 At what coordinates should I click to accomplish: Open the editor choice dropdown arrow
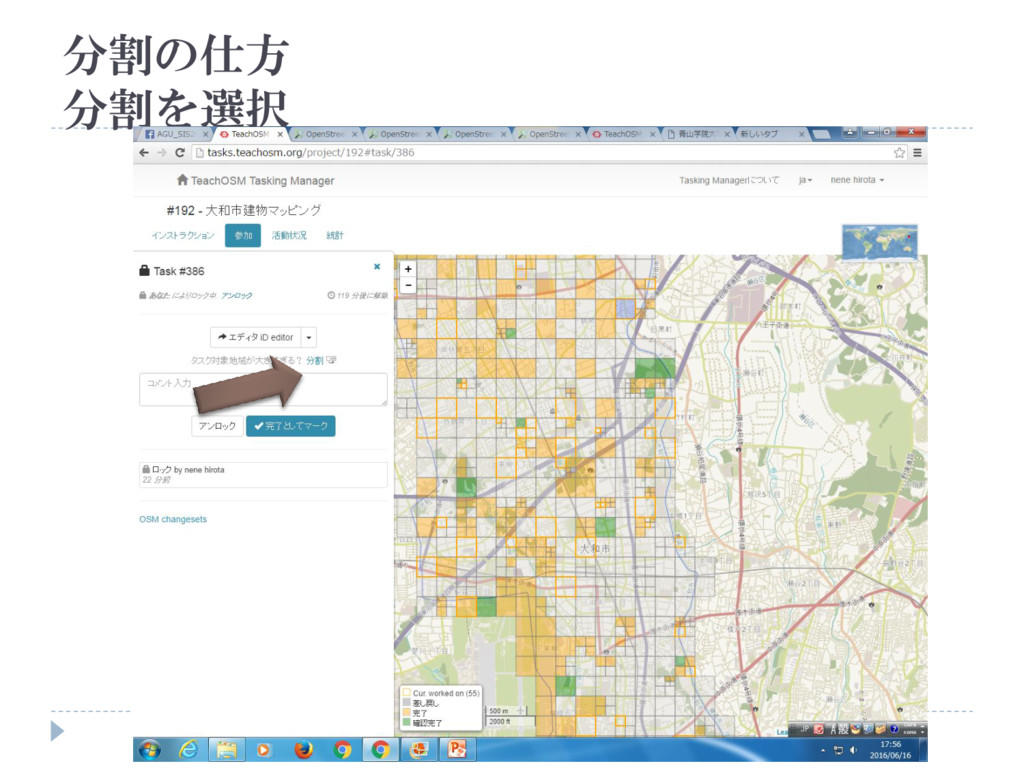point(309,338)
